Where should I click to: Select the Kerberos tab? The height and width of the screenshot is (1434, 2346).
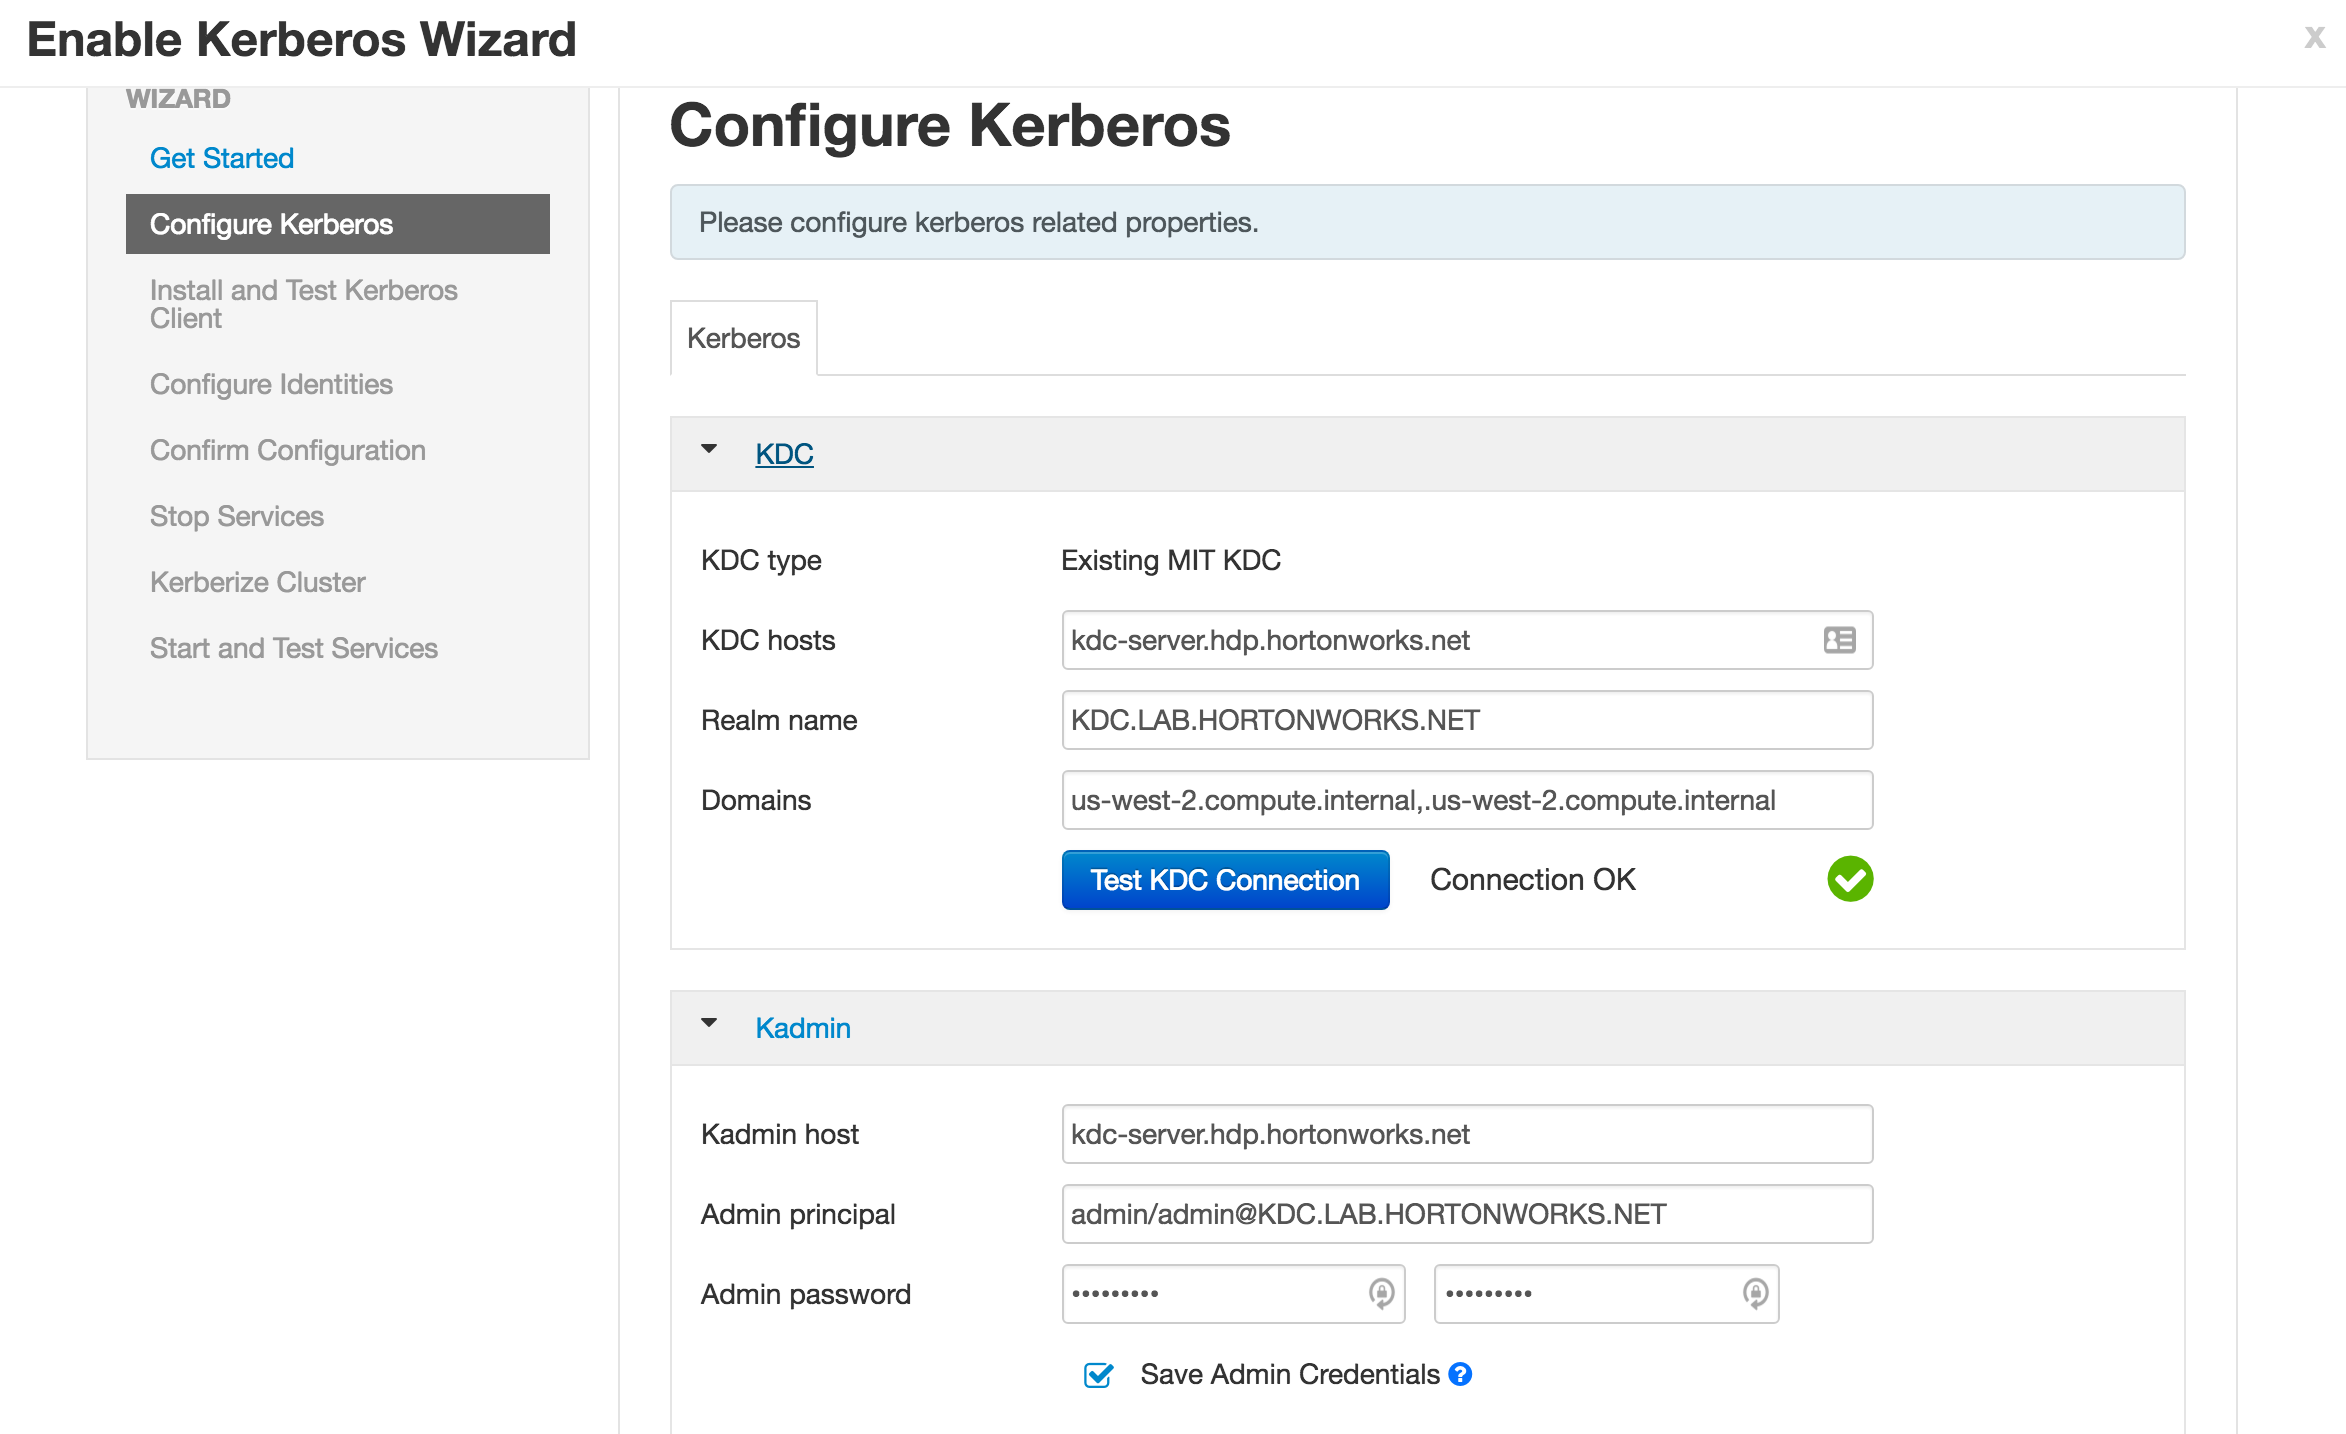(743, 338)
